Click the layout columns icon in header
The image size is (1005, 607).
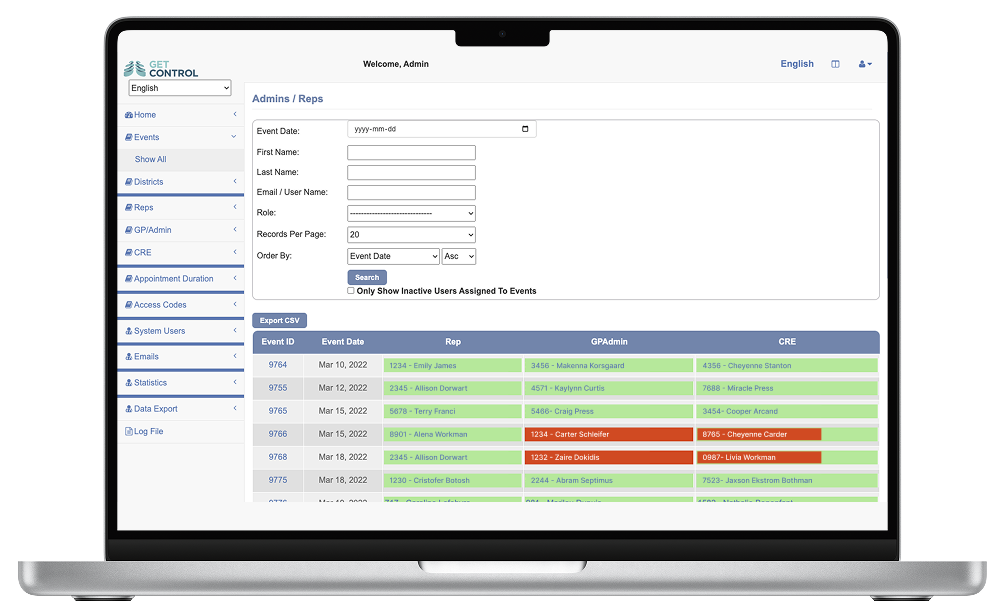(x=835, y=64)
